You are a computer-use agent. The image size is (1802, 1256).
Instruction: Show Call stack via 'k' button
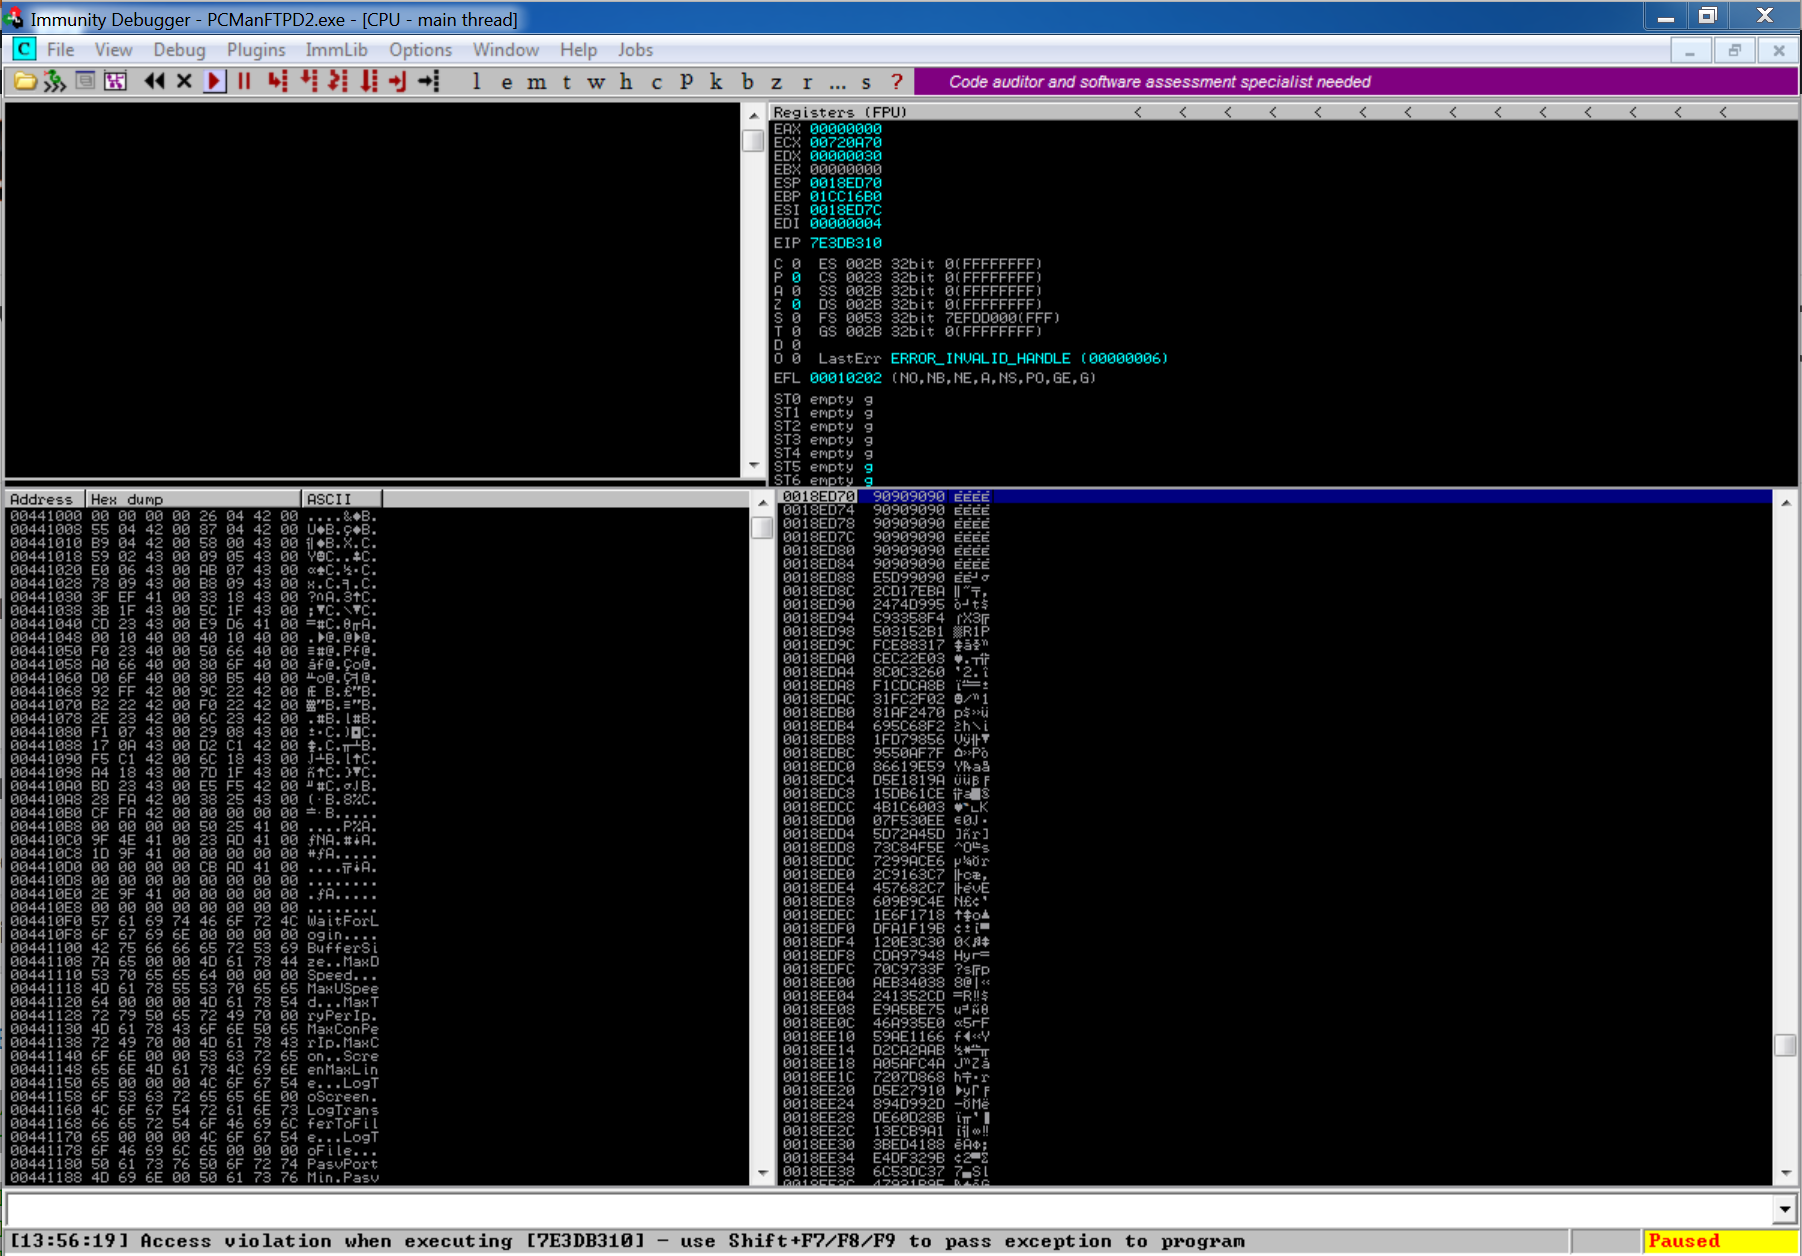coord(716,82)
